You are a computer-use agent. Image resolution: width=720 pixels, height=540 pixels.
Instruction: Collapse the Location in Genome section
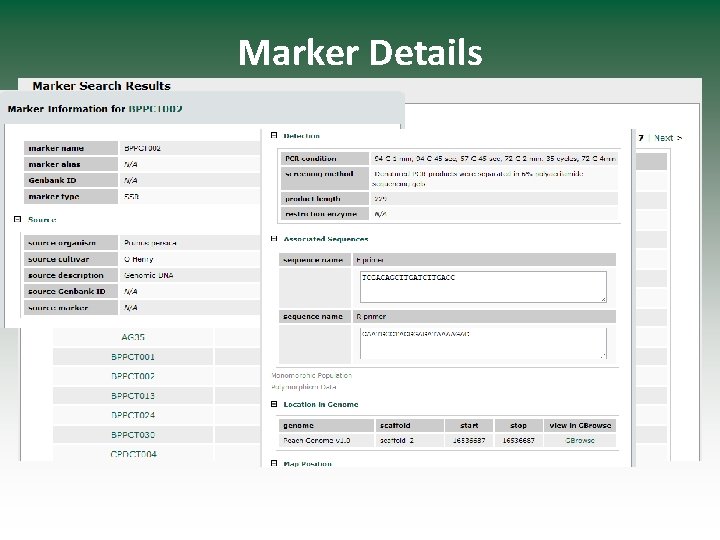[x=274, y=404]
